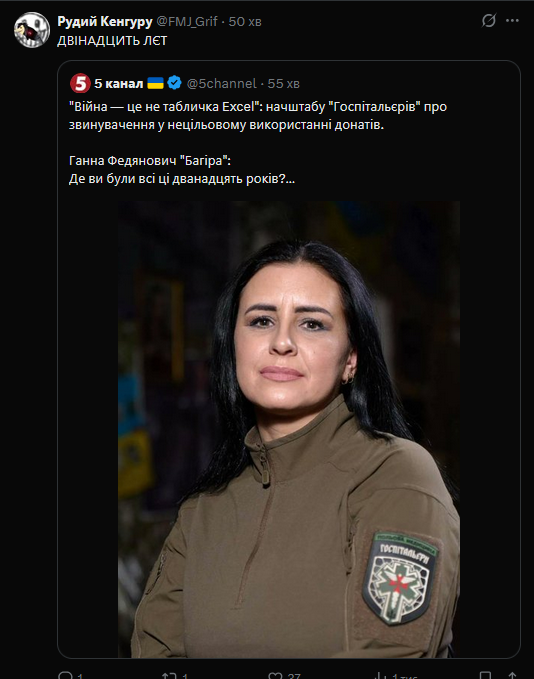The width and height of the screenshot is (534, 679).
Task: View the photo of woman in uniform
Action: (x=289, y=429)
